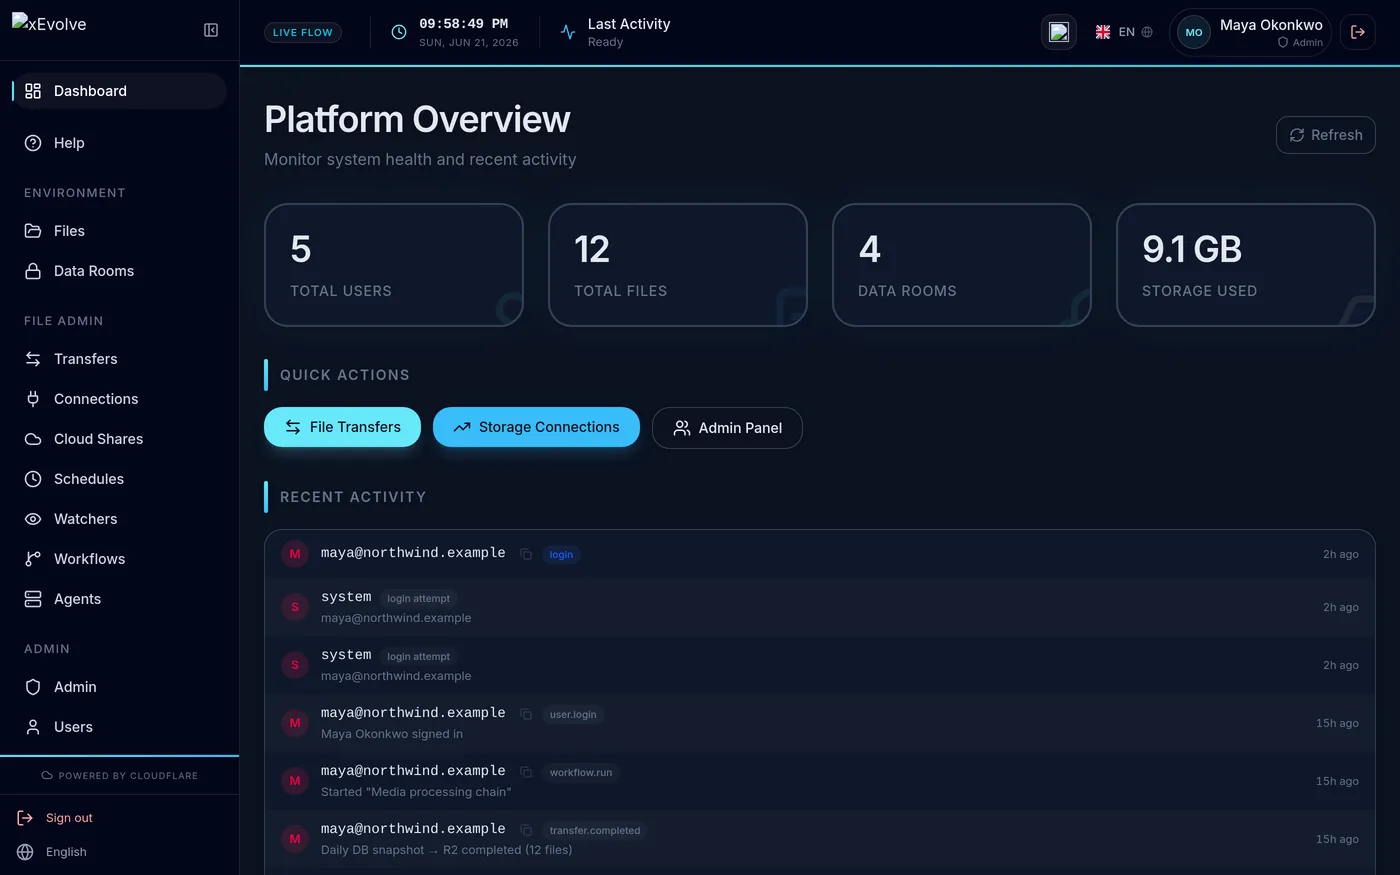The image size is (1400, 875).
Task: Click the workflow.run tag
Action: [581, 772]
